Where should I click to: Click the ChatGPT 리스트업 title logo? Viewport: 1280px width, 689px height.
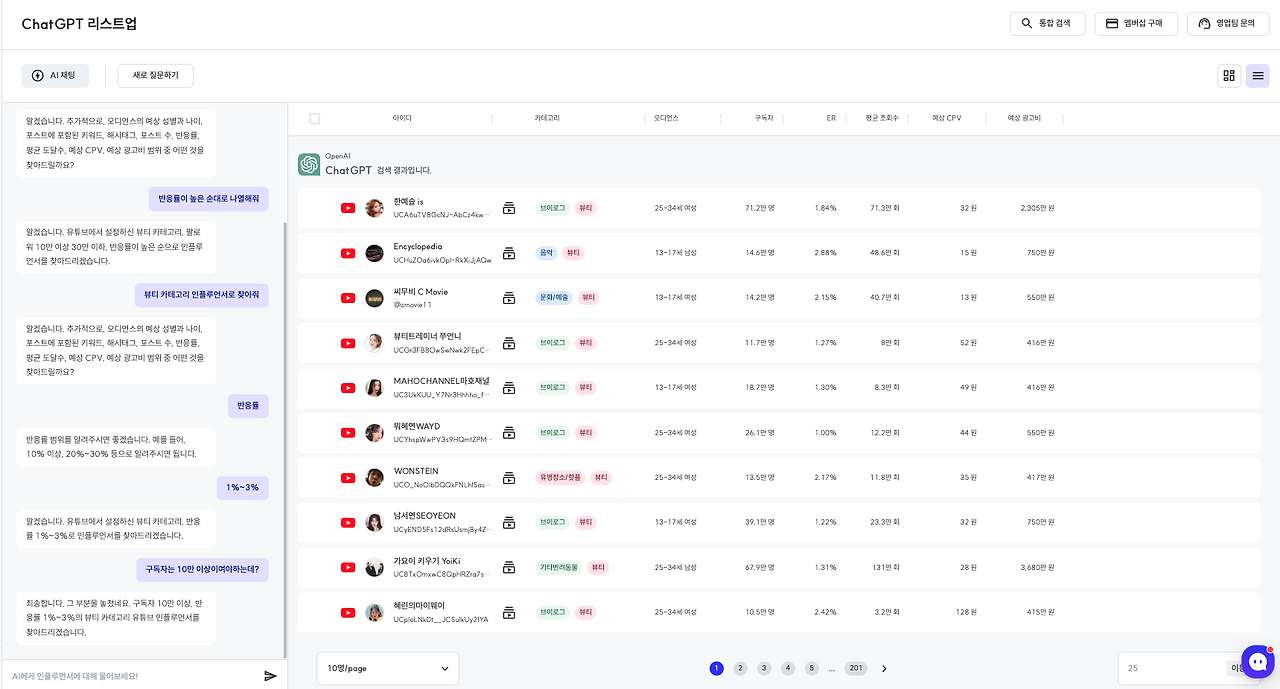79,24
